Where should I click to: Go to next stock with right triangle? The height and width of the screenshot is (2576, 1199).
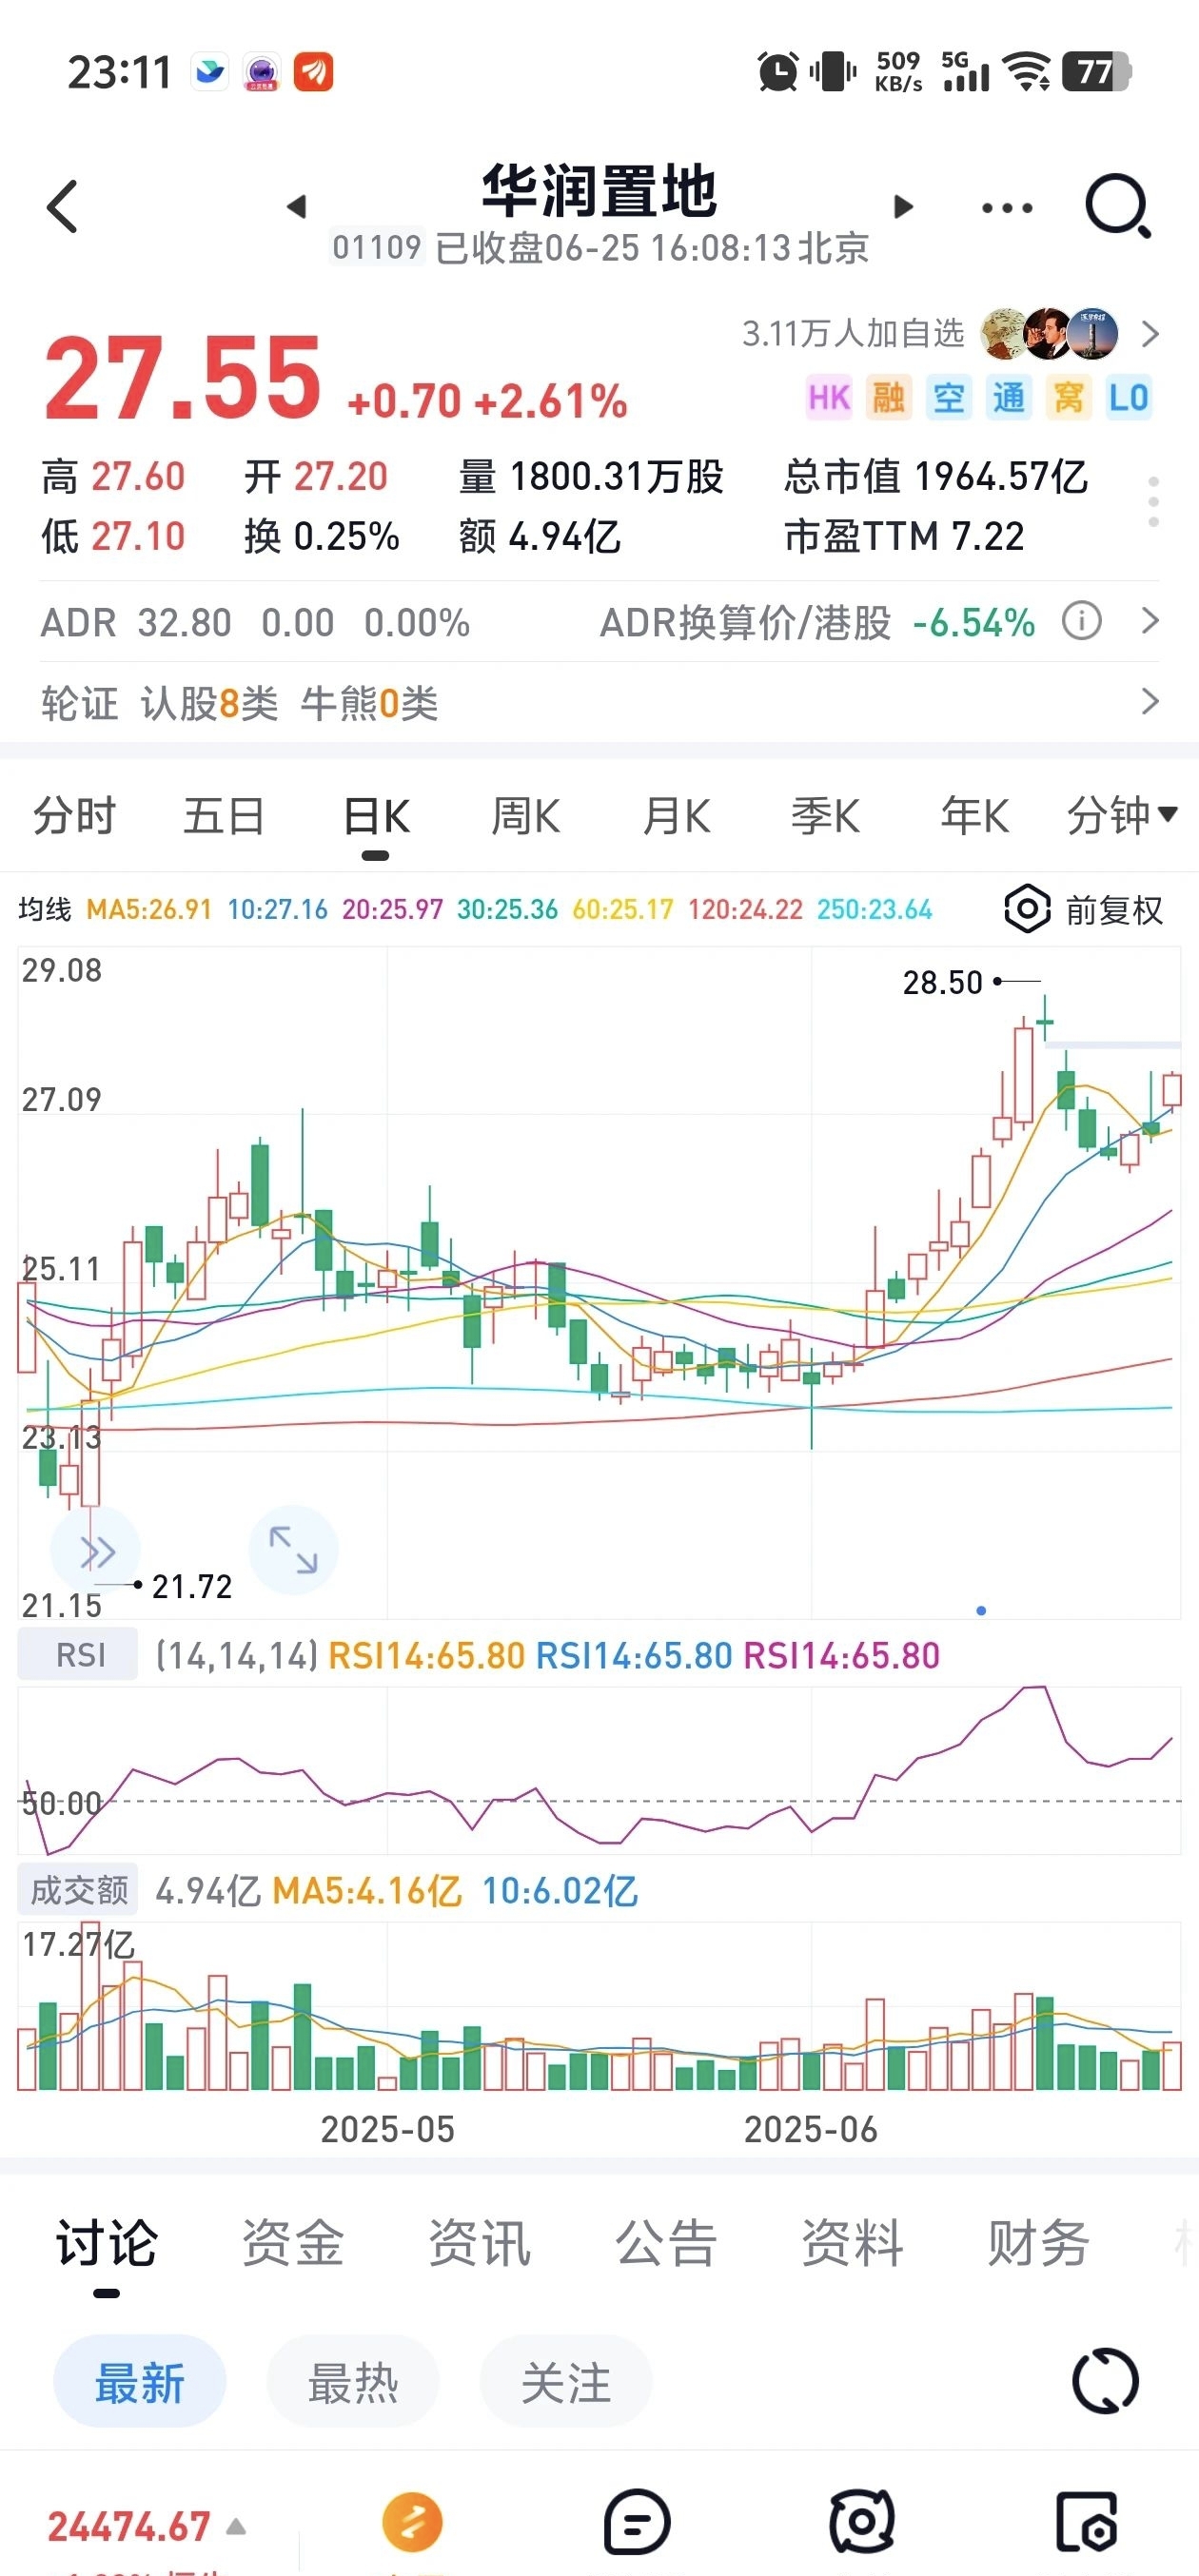pos(903,207)
